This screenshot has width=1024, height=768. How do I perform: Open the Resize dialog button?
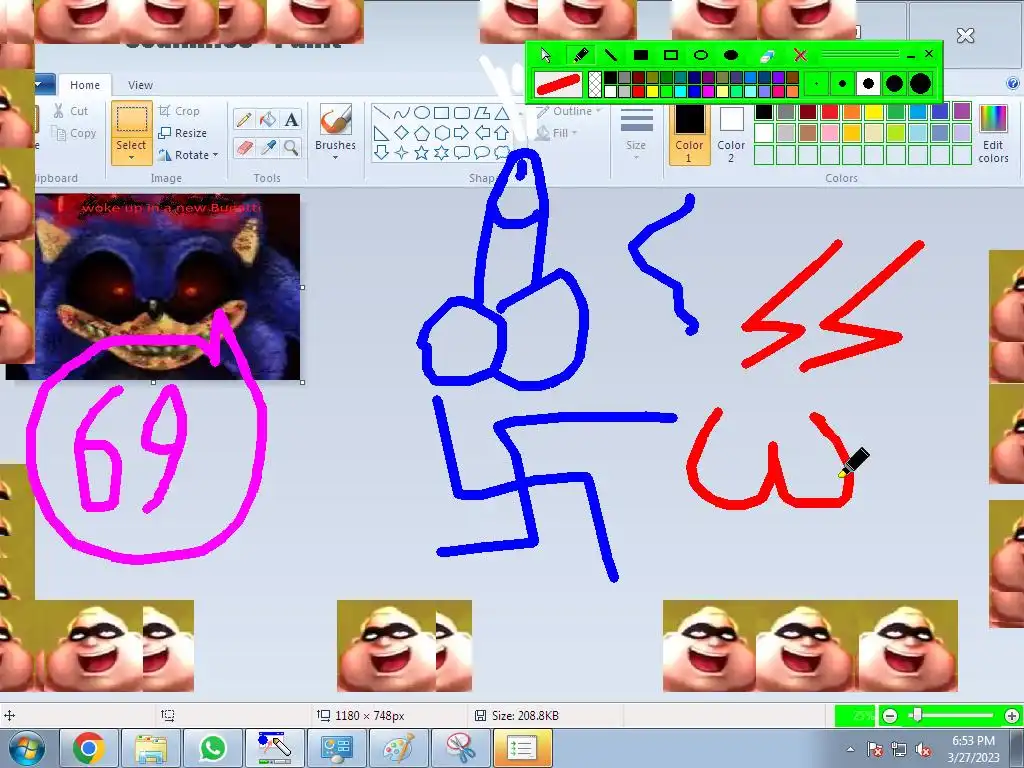[x=183, y=133]
